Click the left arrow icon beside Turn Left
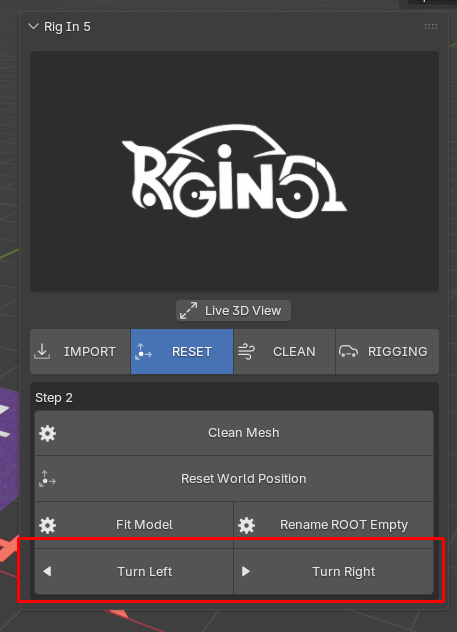The width and height of the screenshot is (457, 632). [x=47, y=572]
